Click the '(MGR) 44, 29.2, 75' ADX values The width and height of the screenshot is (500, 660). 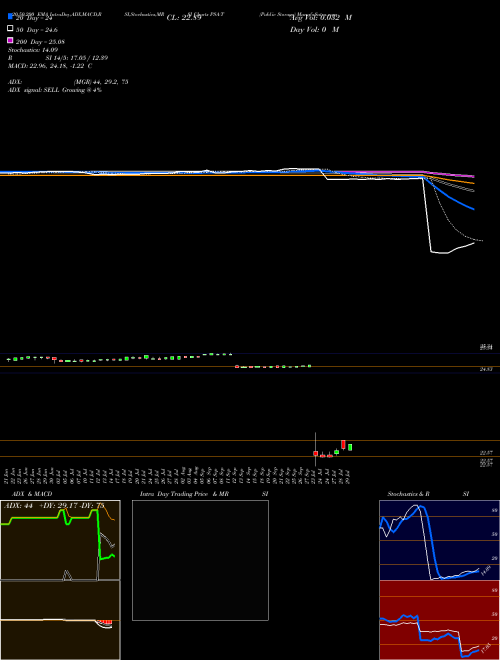pyautogui.click(x=101, y=82)
